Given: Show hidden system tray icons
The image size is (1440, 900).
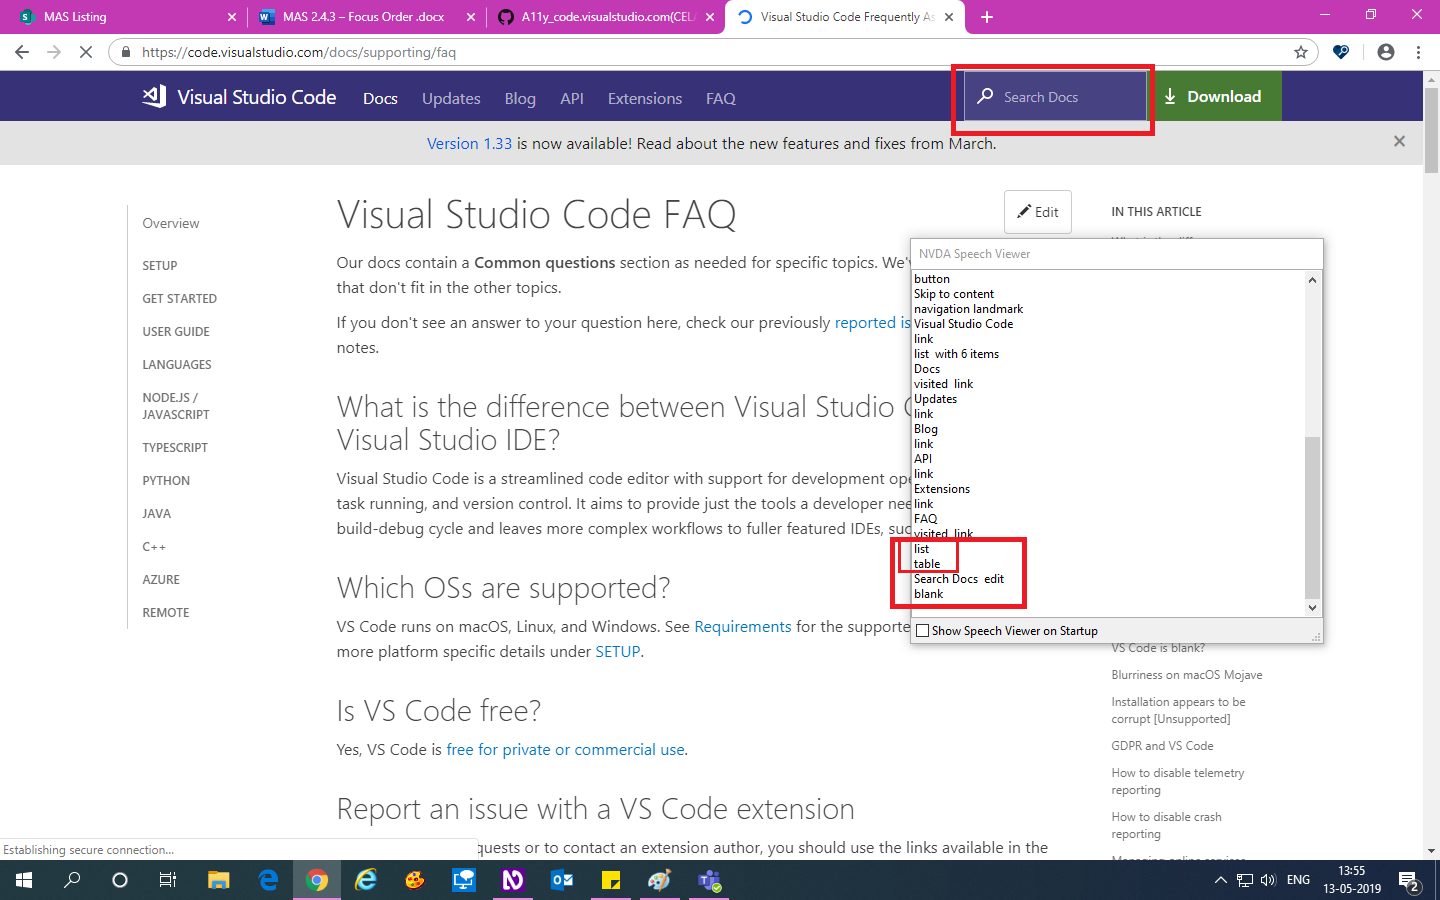Looking at the screenshot, I should point(1220,880).
